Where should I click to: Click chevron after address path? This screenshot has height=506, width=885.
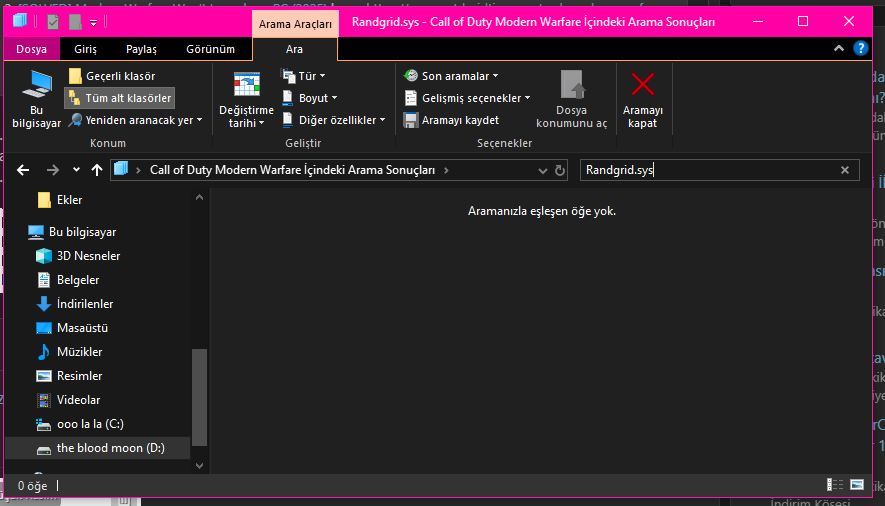[x=446, y=170]
